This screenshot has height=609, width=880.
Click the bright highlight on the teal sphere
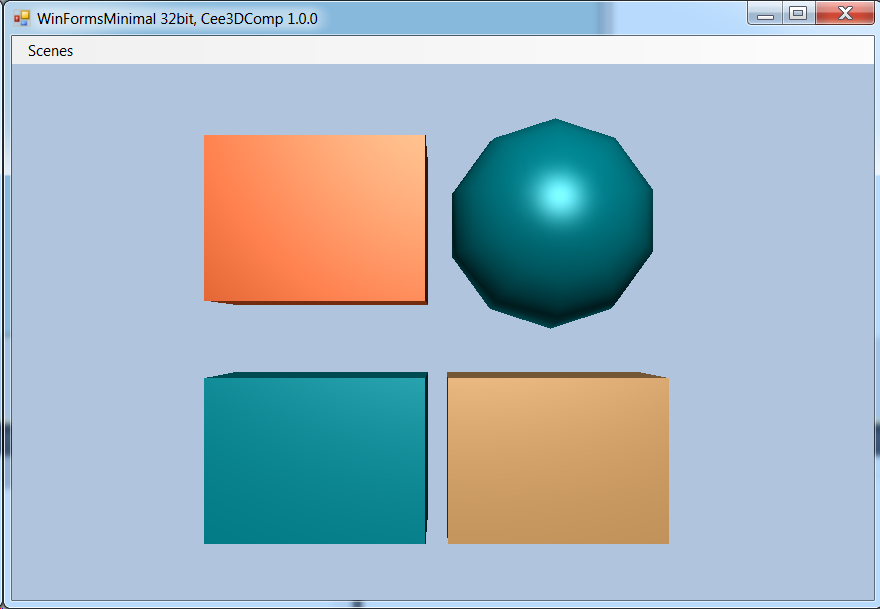(x=558, y=193)
